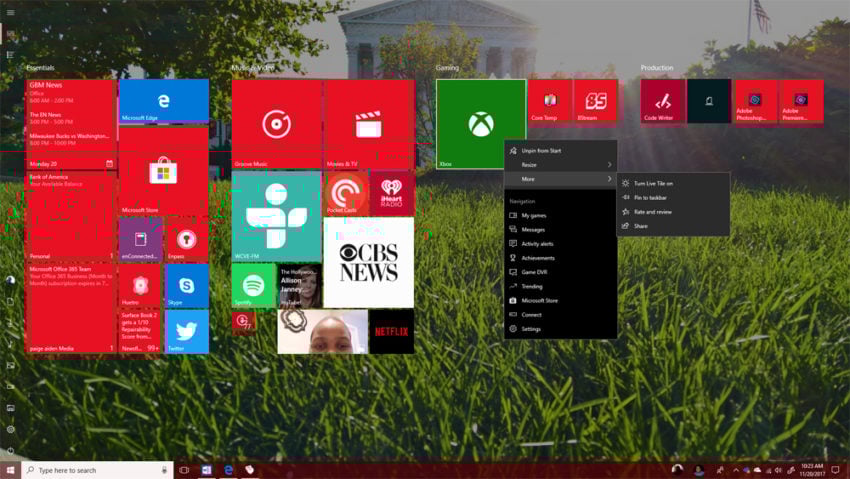The height and width of the screenshot is (479, 850).
Task: Open the Bank of America Personal mail tile
Action: click(x=71, y=217)
